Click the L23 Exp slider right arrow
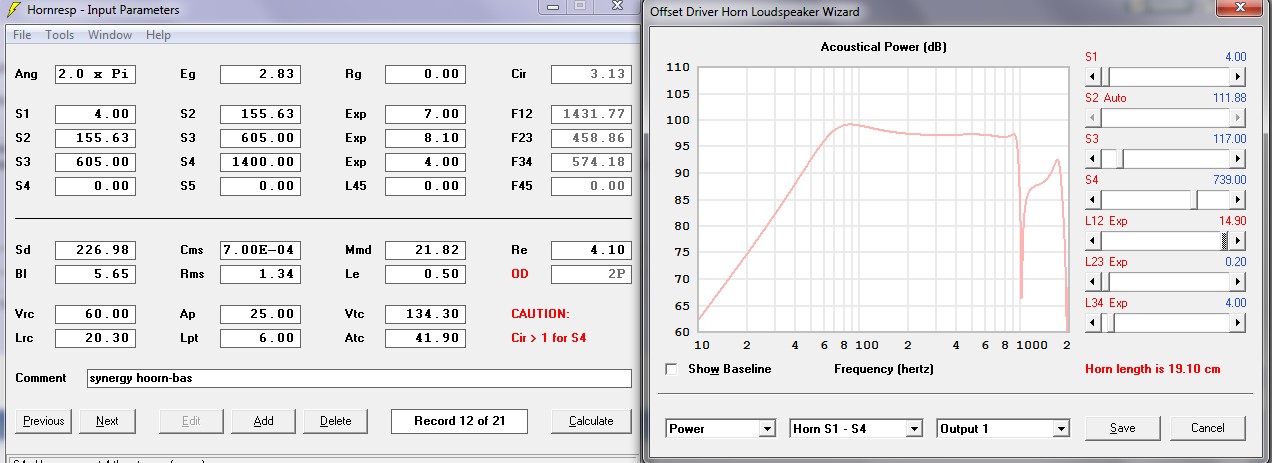The width and height of the screenshot is (1272, 463). [x=1238, y=282]
